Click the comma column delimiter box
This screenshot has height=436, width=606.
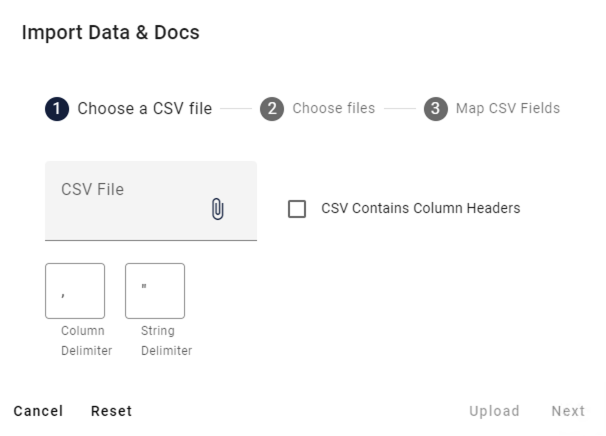click(75, 291)
